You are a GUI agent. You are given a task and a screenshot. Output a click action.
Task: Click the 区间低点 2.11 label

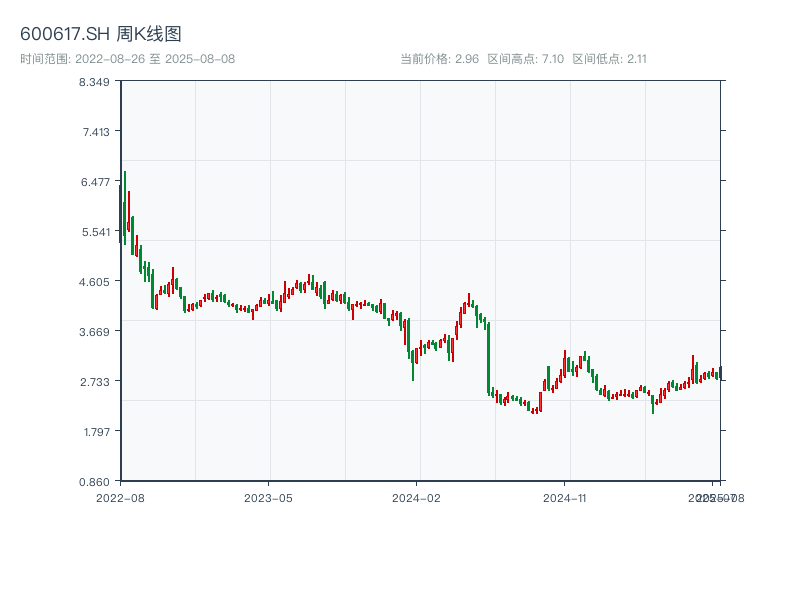pyautogui.click(x=609, y=59)
